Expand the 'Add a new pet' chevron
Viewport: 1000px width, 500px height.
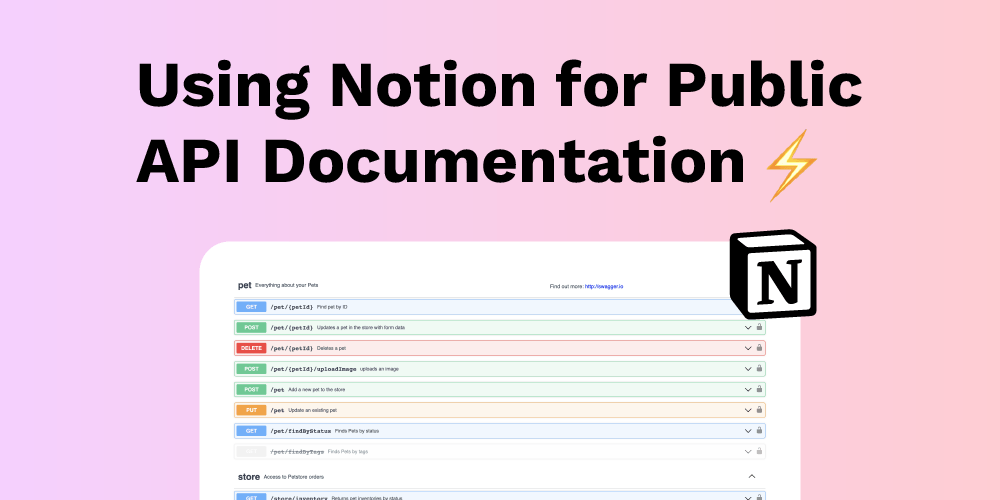[x=748, y=390]
